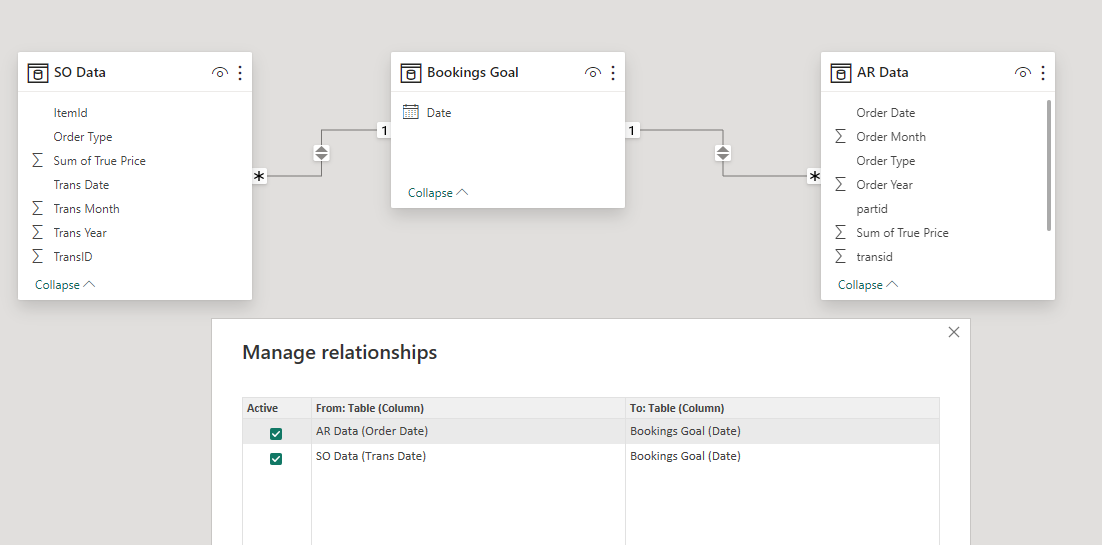Screen dimensions: 1102x545
Task: Select the TransID field in SO Data
Action: [73, 256]
